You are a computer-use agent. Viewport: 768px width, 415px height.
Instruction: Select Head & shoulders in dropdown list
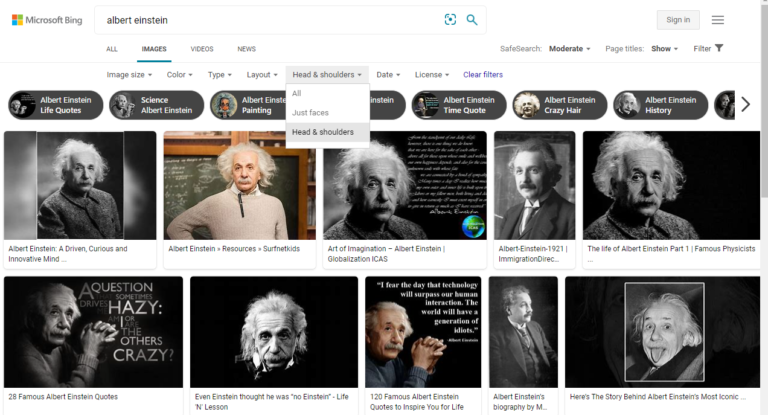[x=323, y=131]
